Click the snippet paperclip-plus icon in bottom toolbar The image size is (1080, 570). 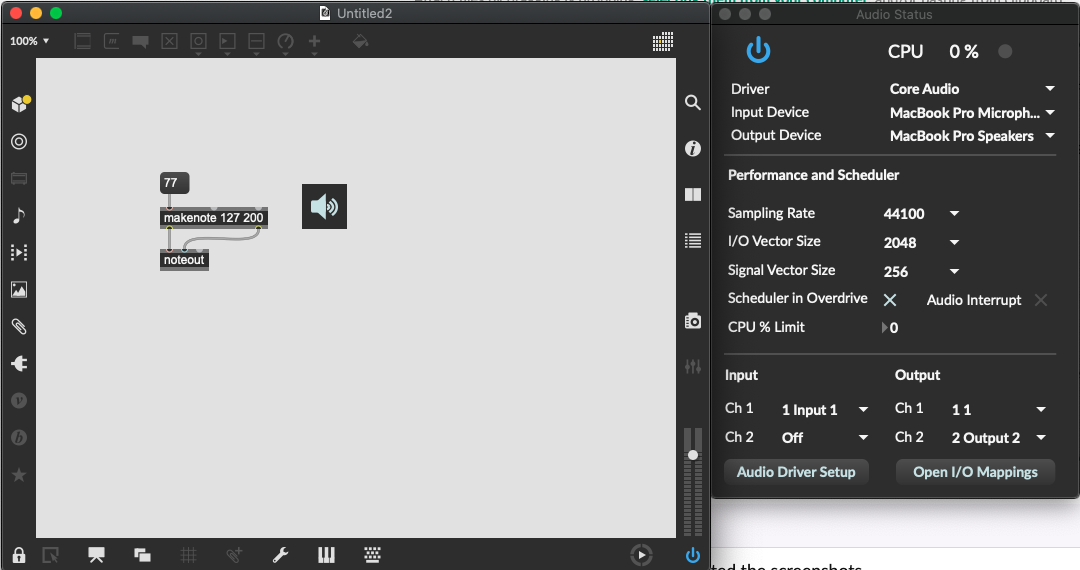(x=234, y=555)
